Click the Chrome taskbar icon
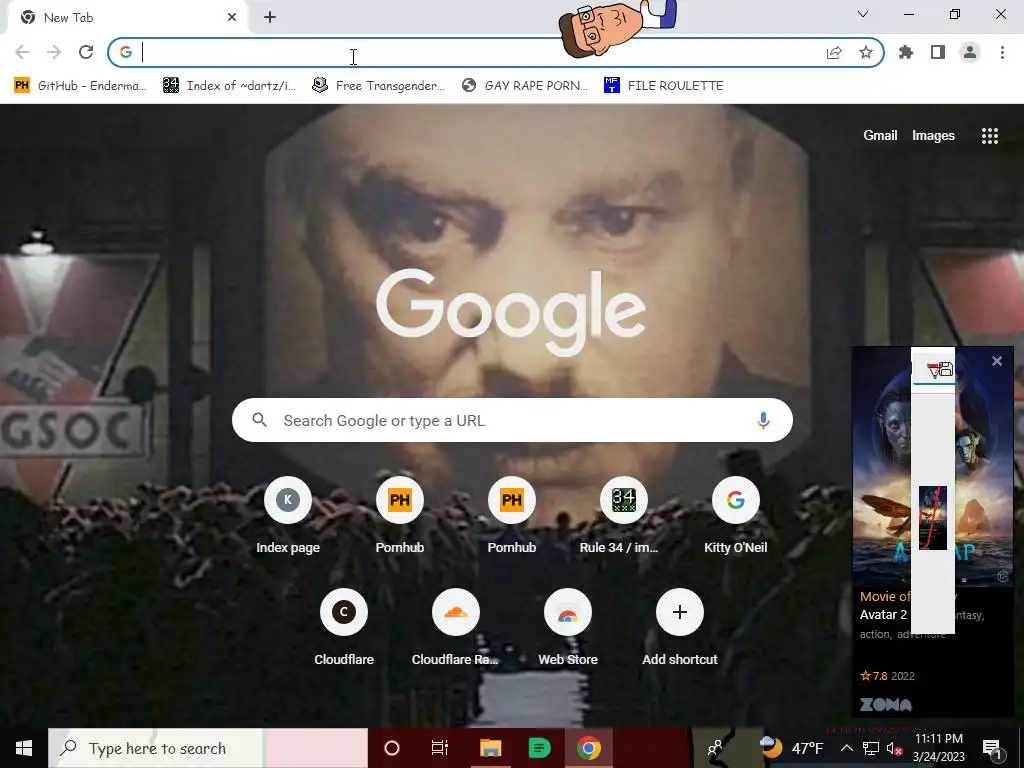Screen dimensions: 1024x768 (588, 748)
